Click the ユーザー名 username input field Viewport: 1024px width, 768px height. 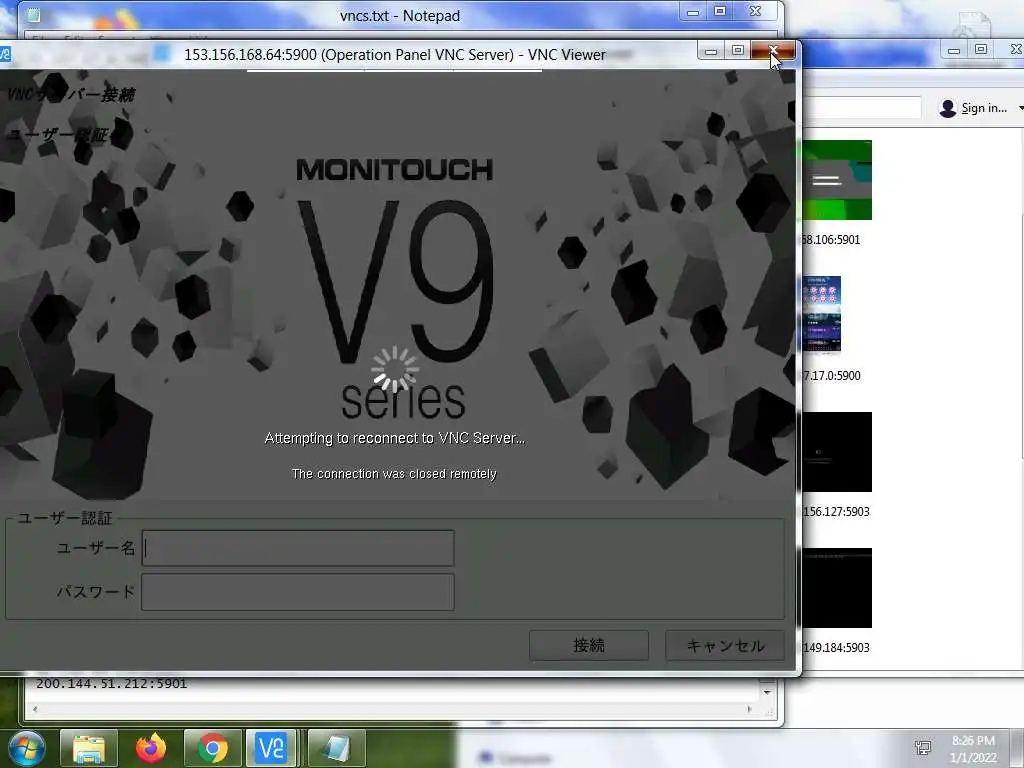(x=298, y=548)
